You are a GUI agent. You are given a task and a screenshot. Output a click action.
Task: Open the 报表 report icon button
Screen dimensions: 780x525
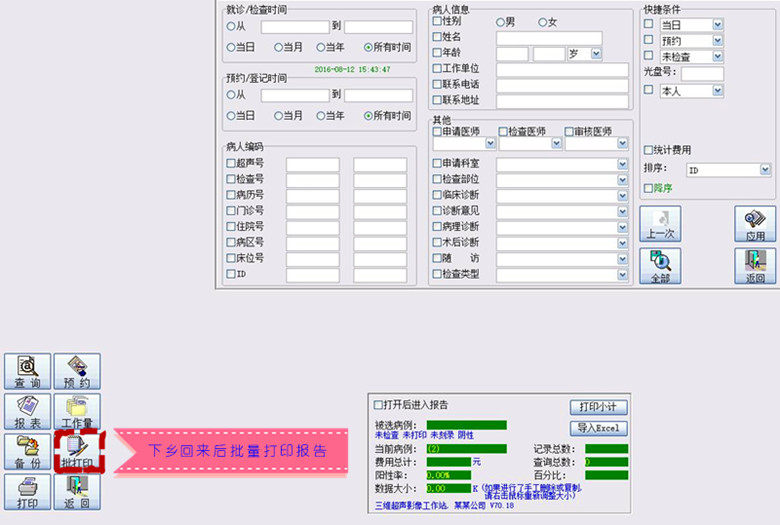pyautogui.click(x=28, y=412)
